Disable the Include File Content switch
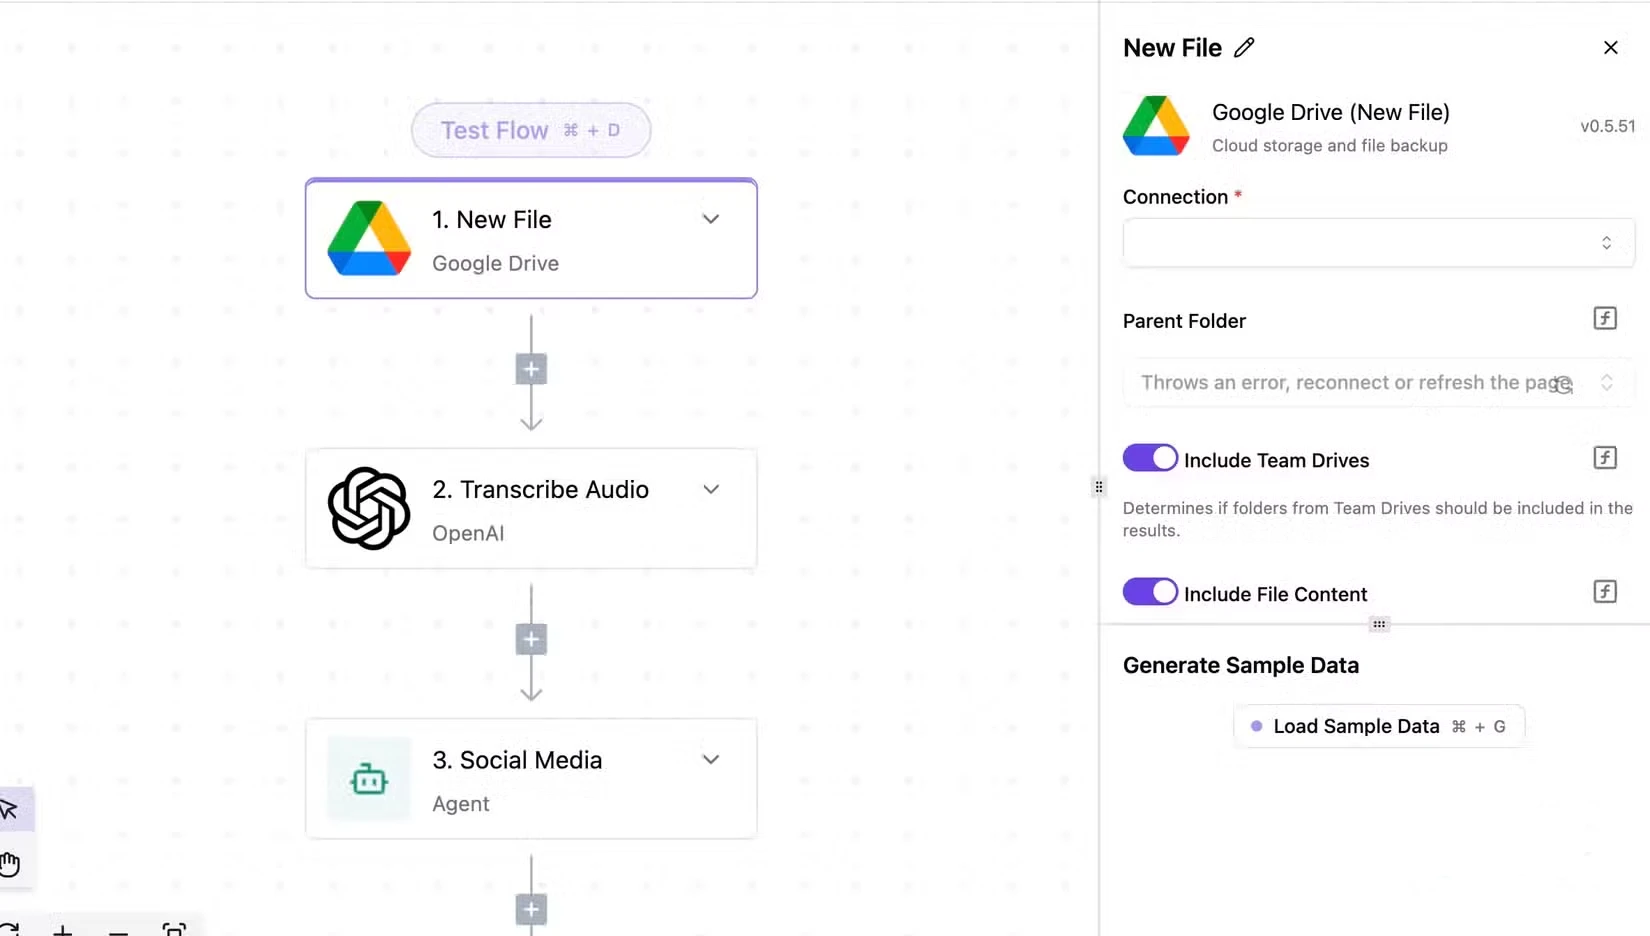 [1150, 592]
